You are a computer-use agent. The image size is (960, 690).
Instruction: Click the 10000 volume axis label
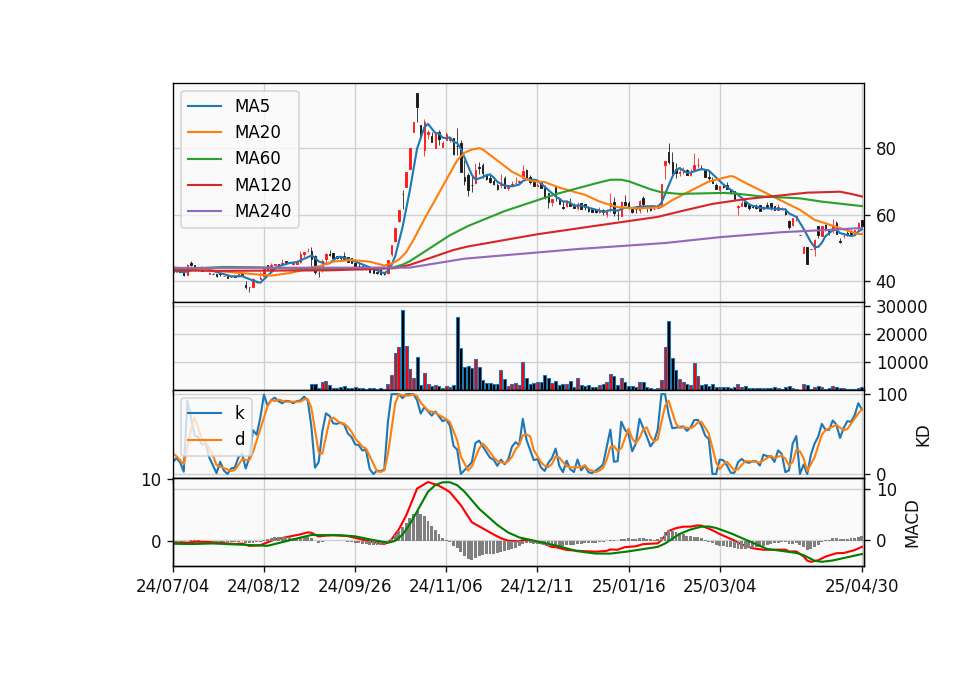click(901, 363)
